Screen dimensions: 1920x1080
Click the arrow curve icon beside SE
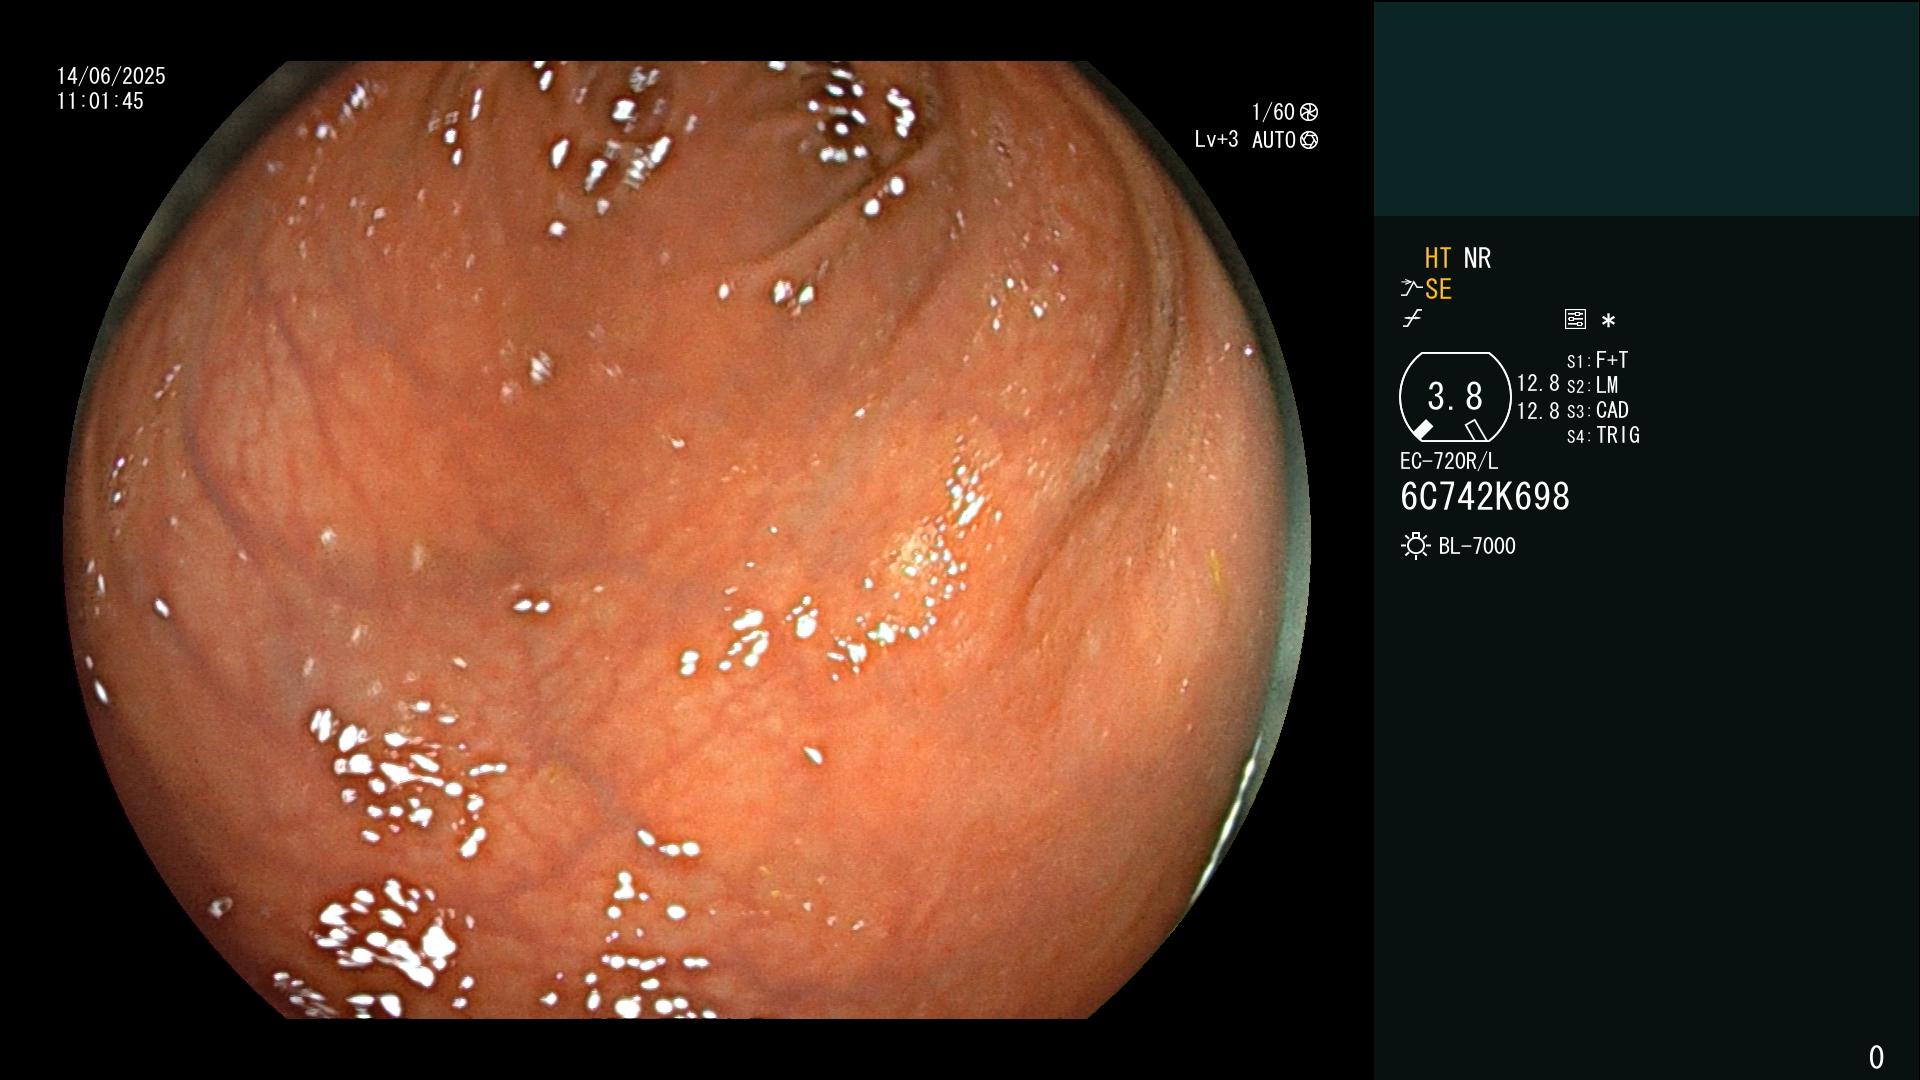pos(1410,289)
